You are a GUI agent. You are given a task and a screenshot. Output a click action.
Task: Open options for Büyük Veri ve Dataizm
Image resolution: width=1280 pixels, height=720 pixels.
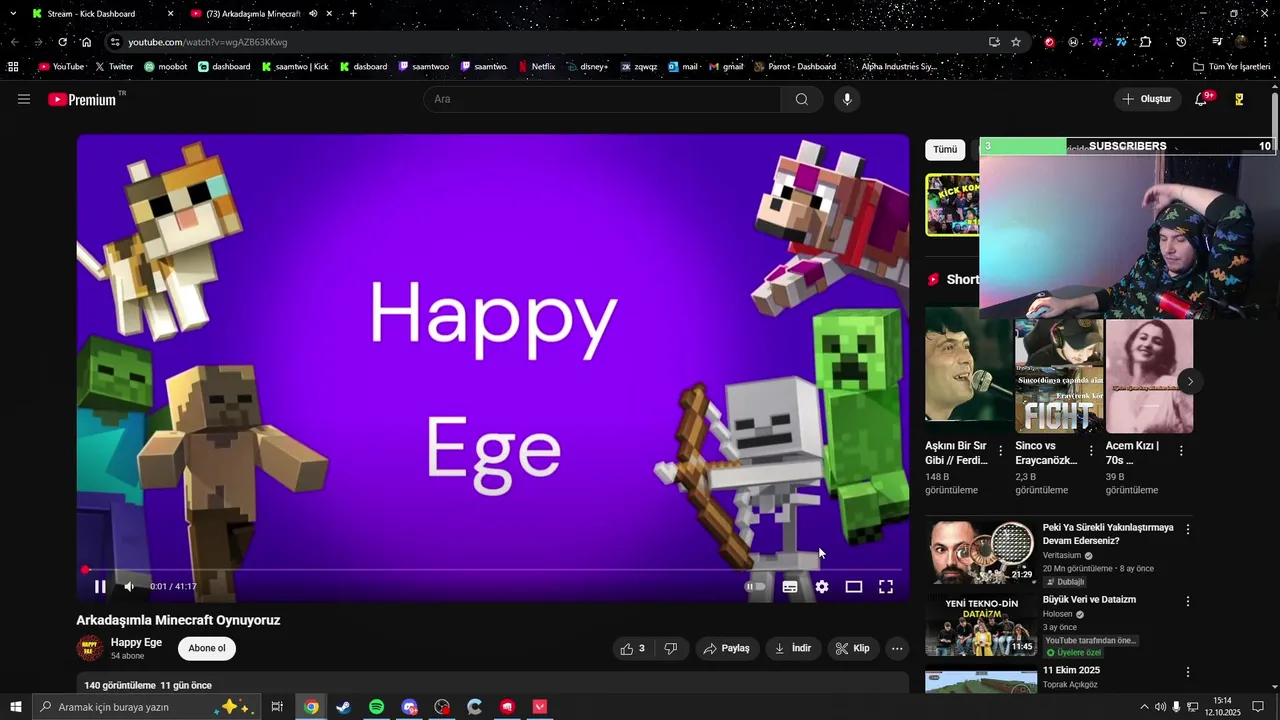(1188, 601)
